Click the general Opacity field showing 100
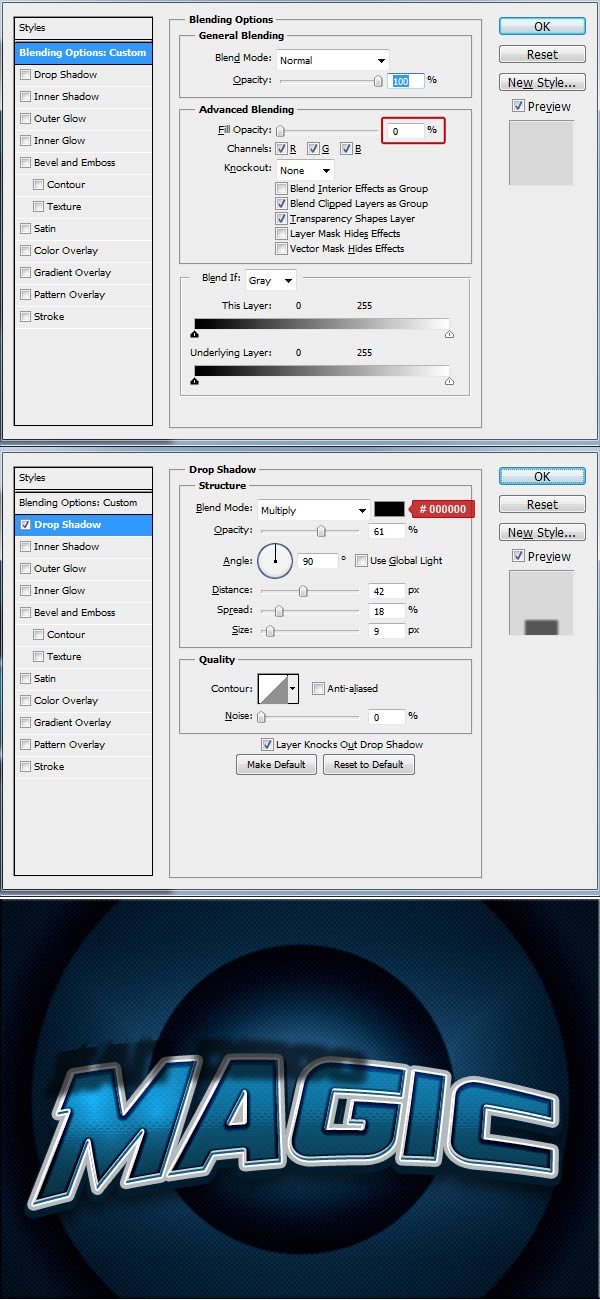 tap(406, 80)
